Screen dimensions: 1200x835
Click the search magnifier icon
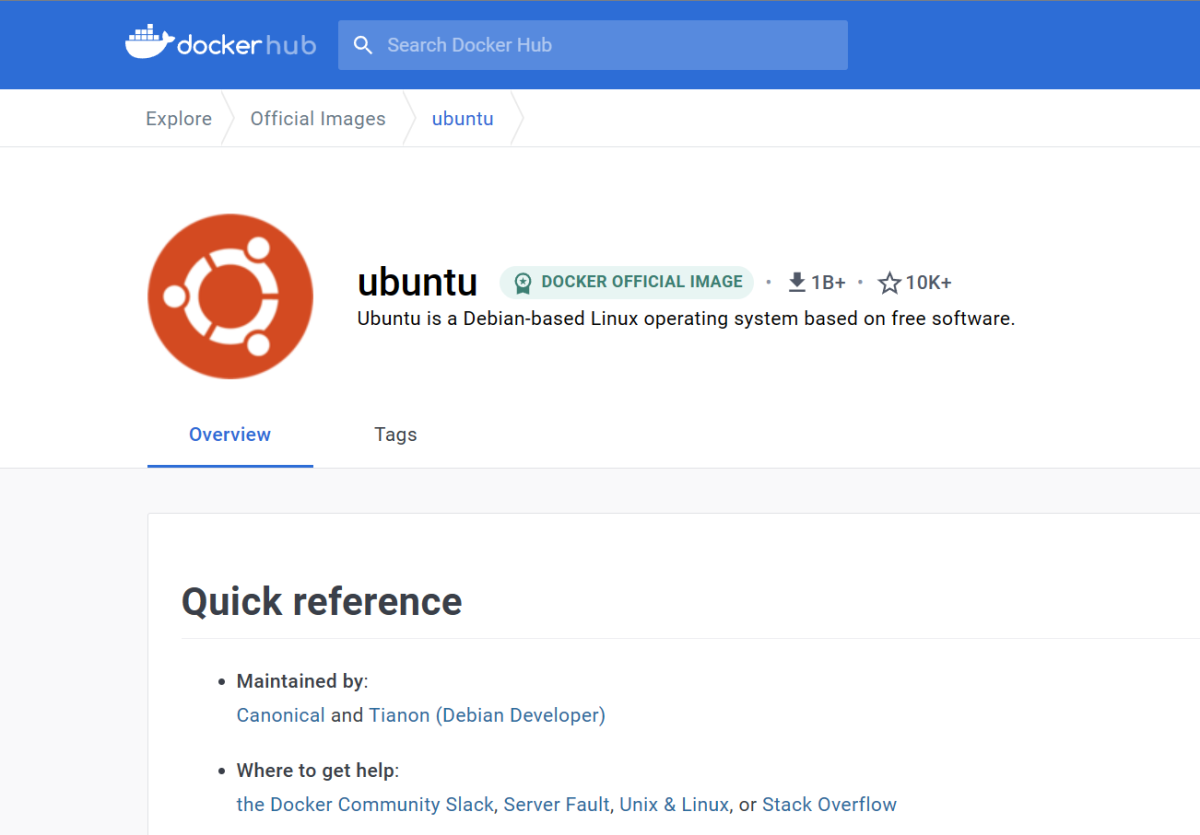coord(363,45)
